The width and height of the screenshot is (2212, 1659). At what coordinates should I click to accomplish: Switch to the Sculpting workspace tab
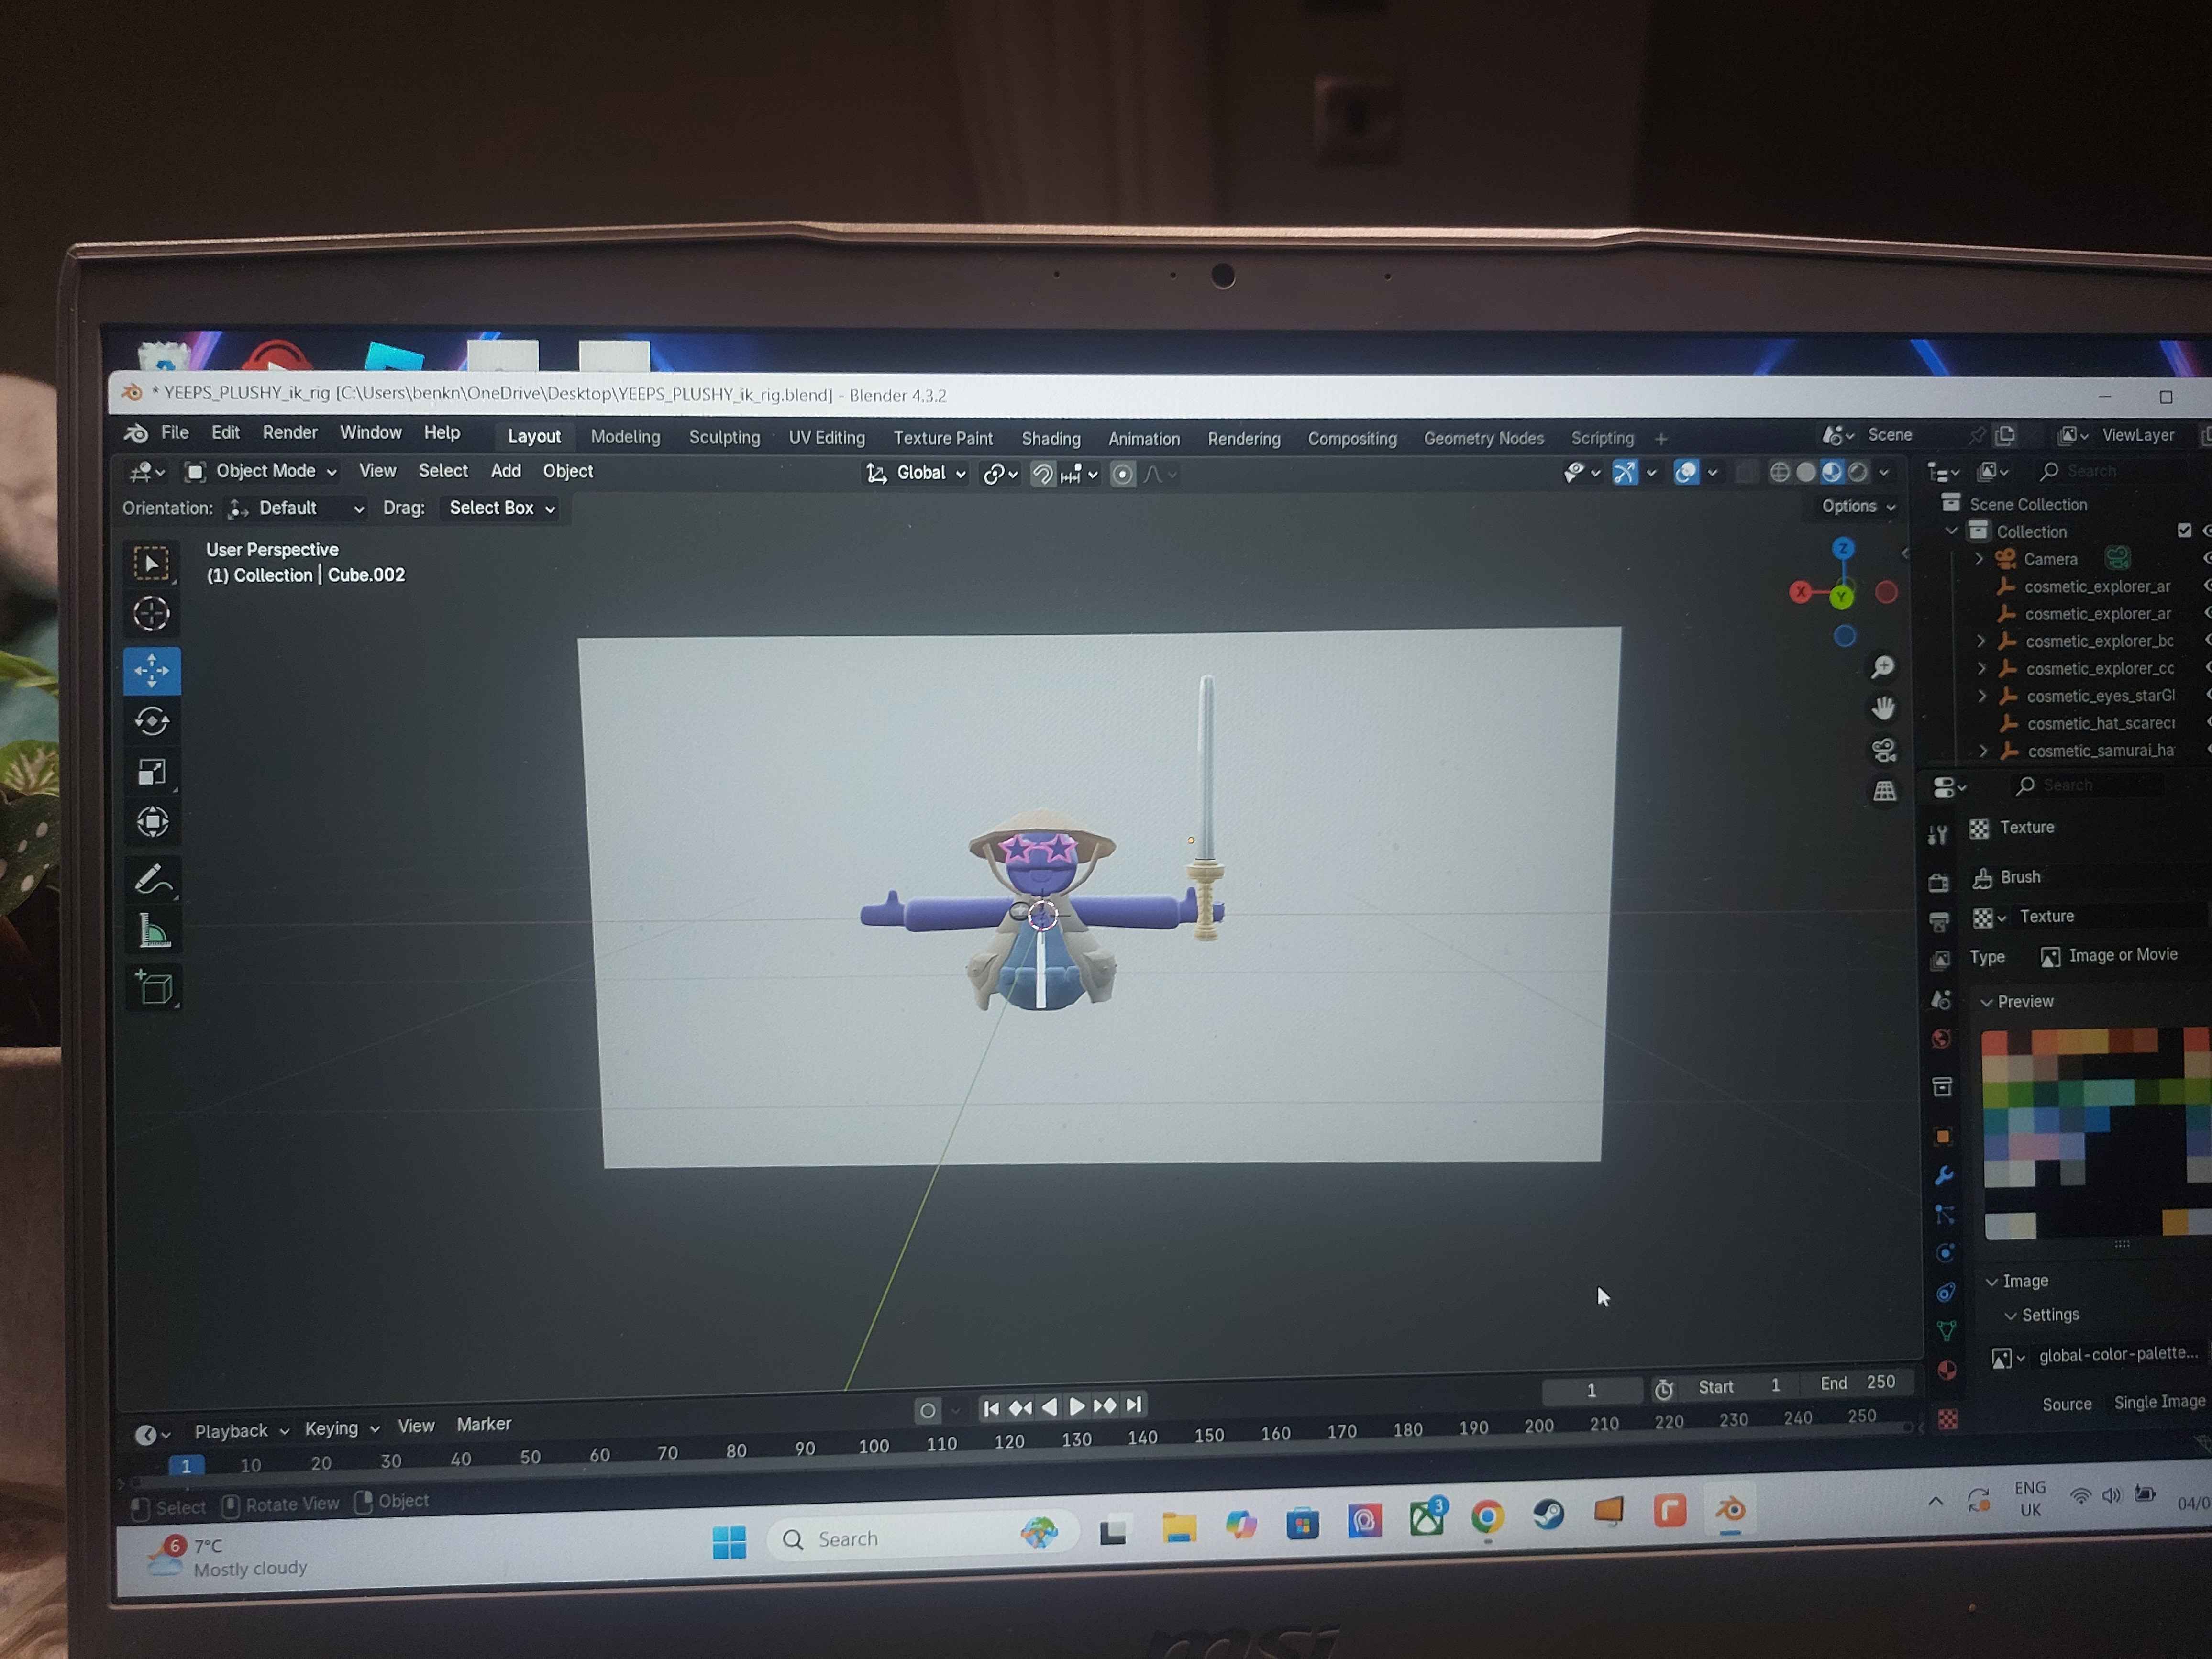coord(724,437)
